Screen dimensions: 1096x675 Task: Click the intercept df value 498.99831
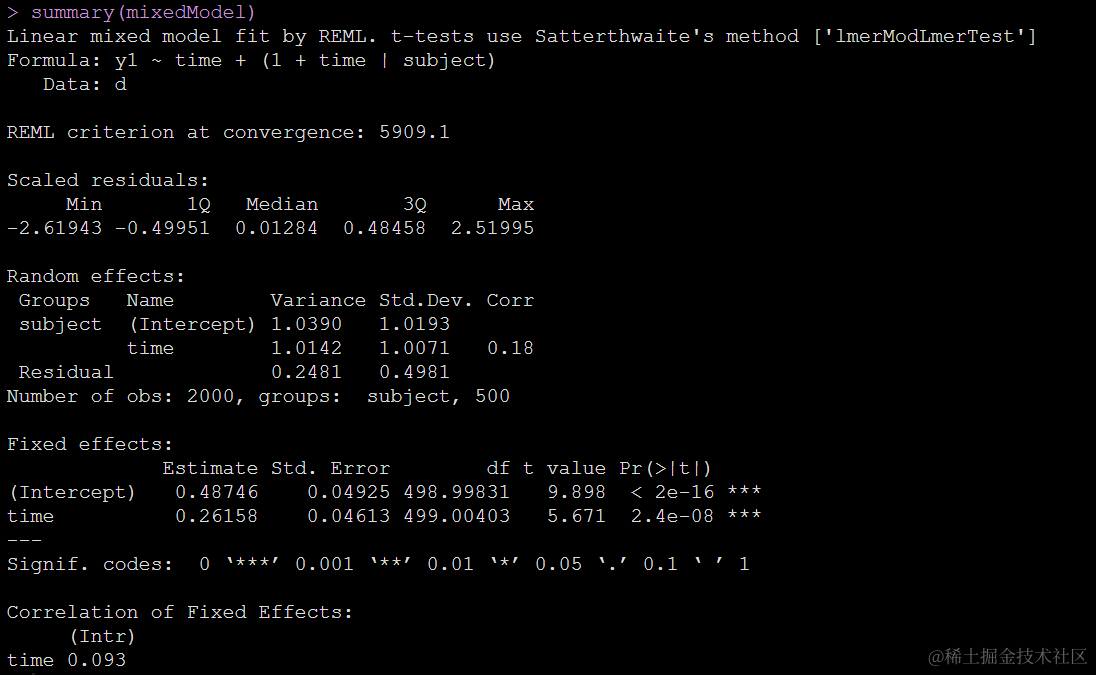(x=456, y=493)
